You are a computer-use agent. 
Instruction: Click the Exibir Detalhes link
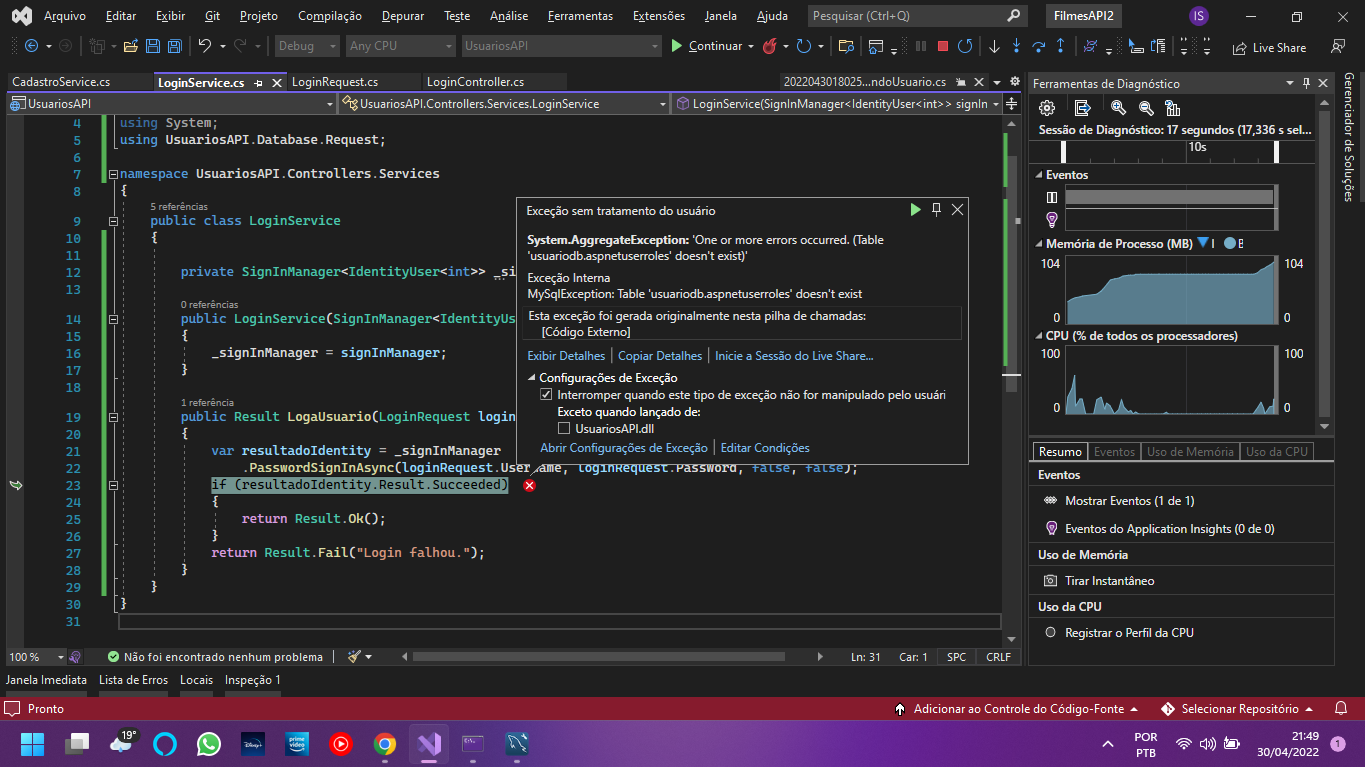(x=566, y=355)
